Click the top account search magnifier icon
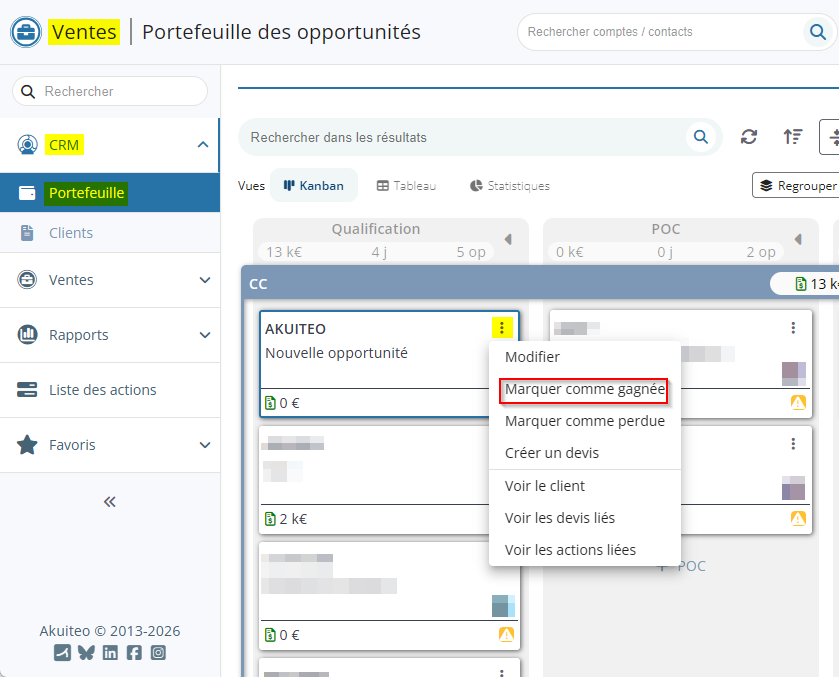Viewport: 839px width, 677px height. coord(816,32)
